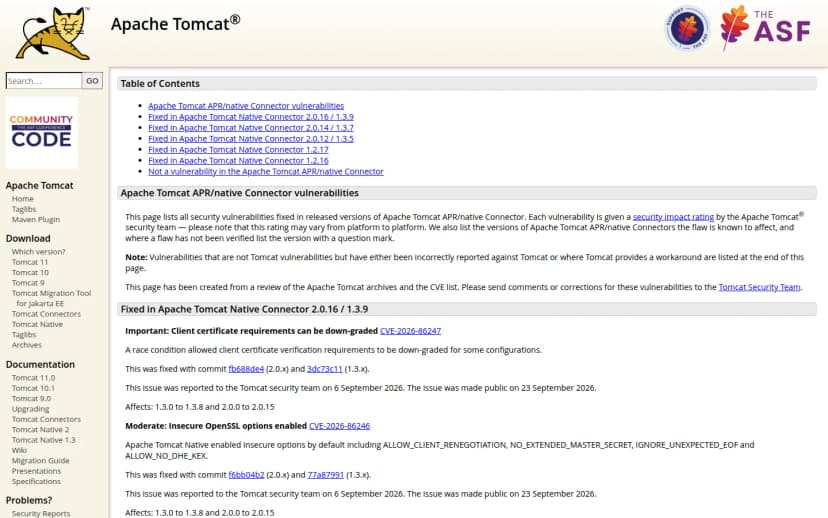The width and height of the screenshot is (828, 518).
Task: Click the Apache Tomcat cat logo
Action: click(x=53, y=33)
